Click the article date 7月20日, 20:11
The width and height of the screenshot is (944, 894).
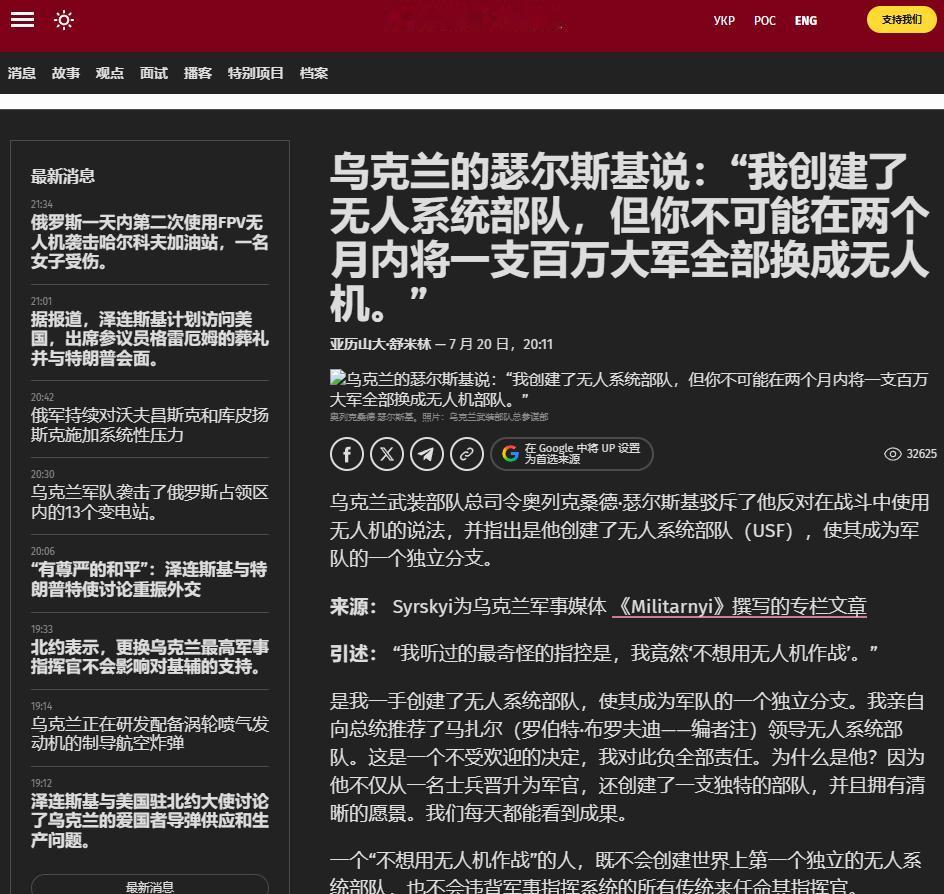pyautogui.click(x=501, y=344)
